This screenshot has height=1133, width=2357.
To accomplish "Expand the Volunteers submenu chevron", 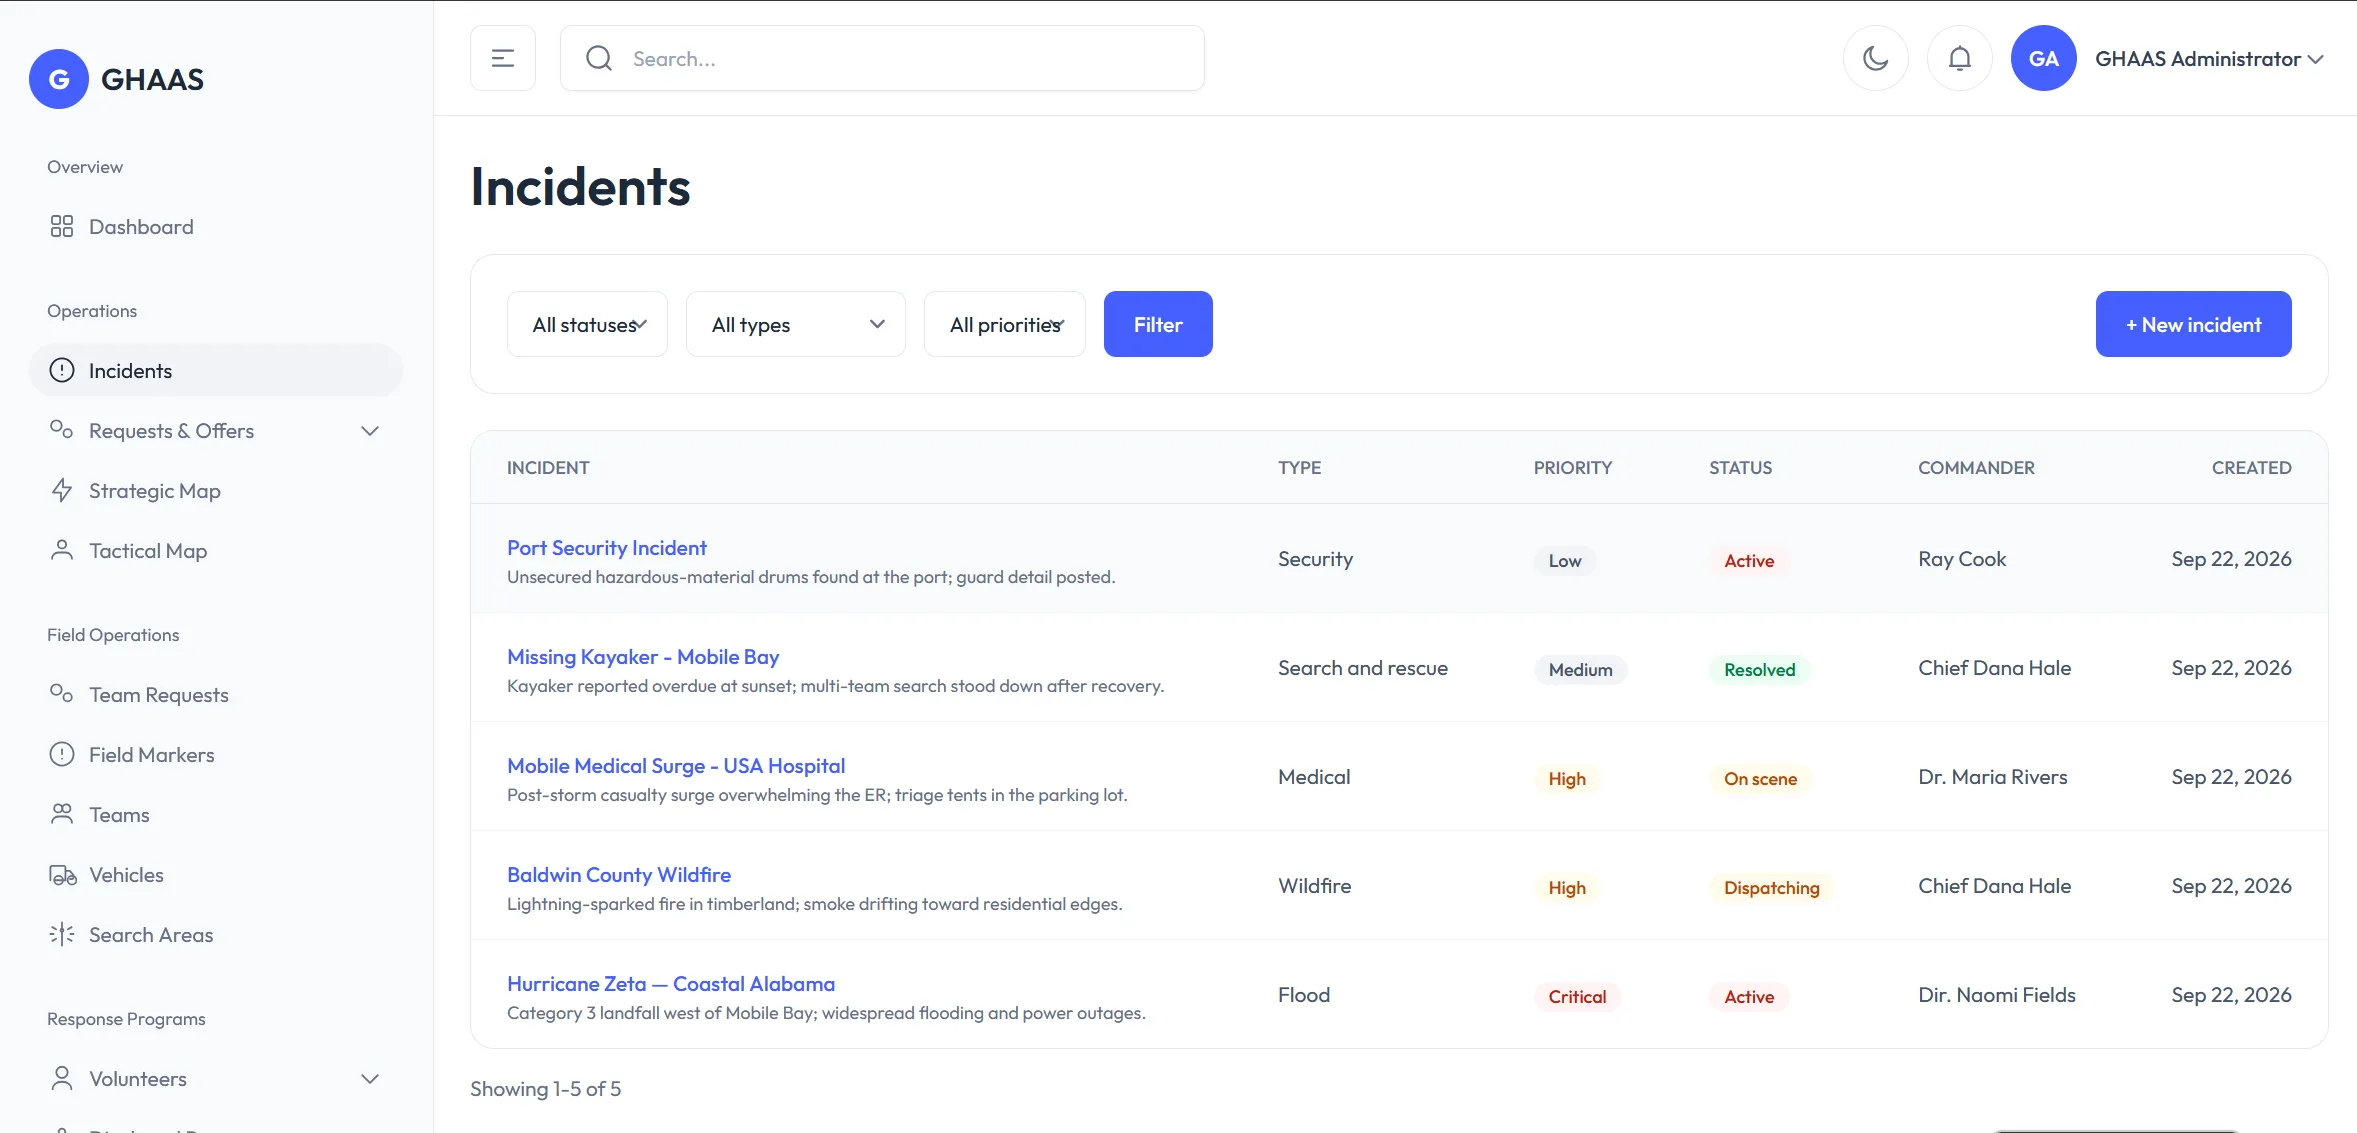I will (x=370, y=1079).
